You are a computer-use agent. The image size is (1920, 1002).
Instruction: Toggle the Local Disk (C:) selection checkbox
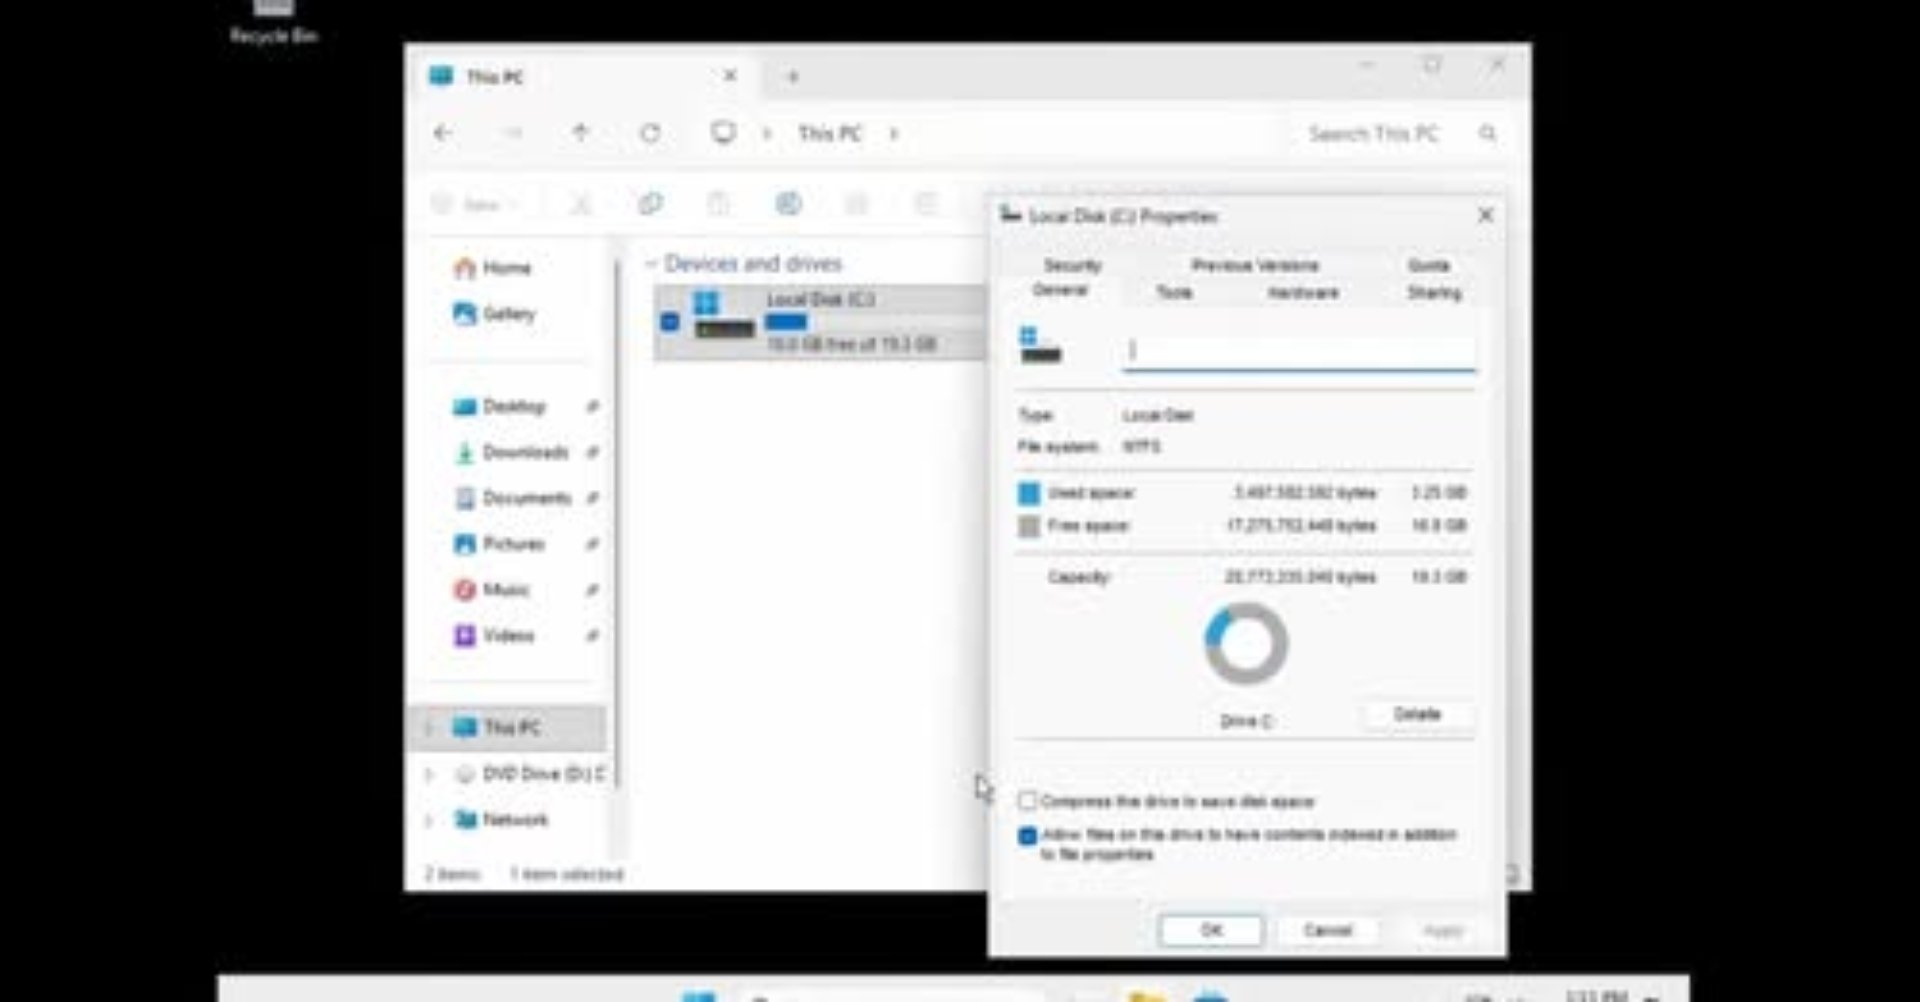coord(670,321)
